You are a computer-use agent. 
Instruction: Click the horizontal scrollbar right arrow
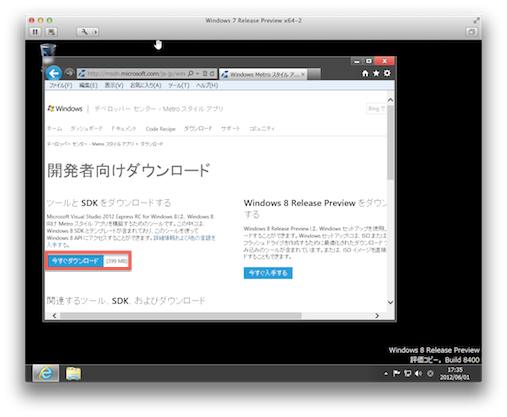coord(377,315)
